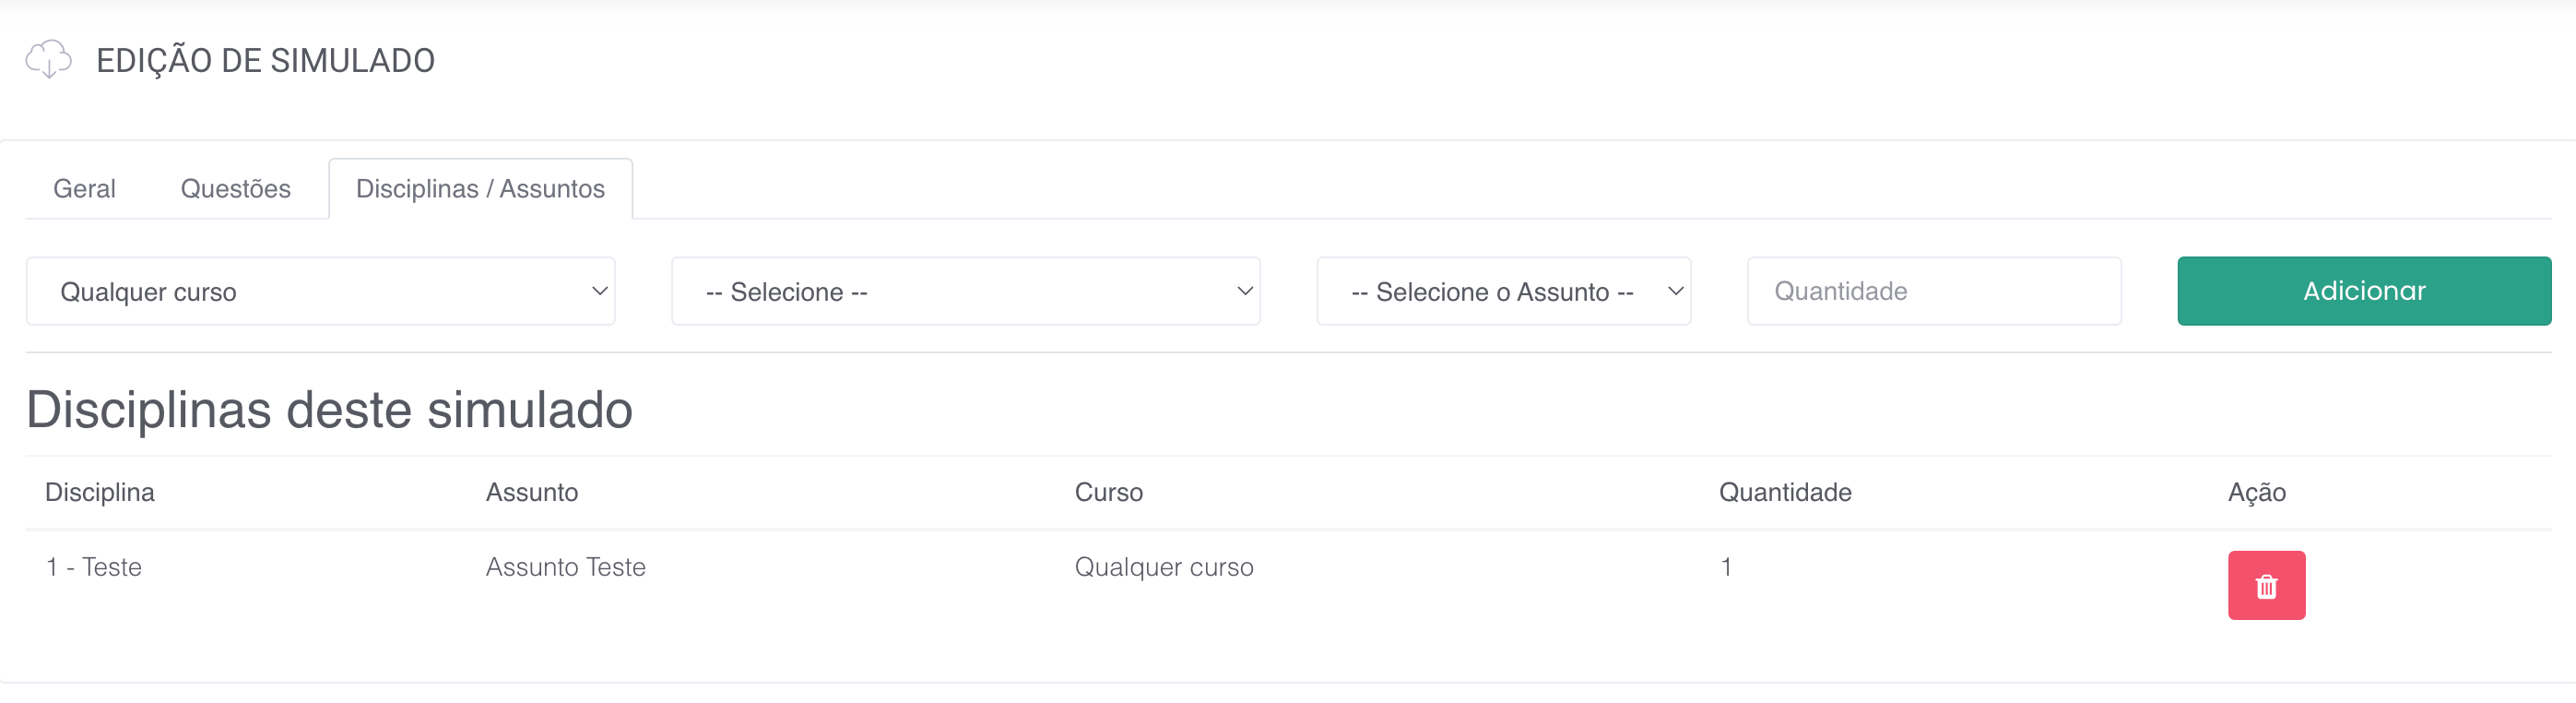Image resolution: width=2576 pixels, height=703 pixels.
Task: Delete the Teste discipline with trash icon
Action: [2265, 585]
